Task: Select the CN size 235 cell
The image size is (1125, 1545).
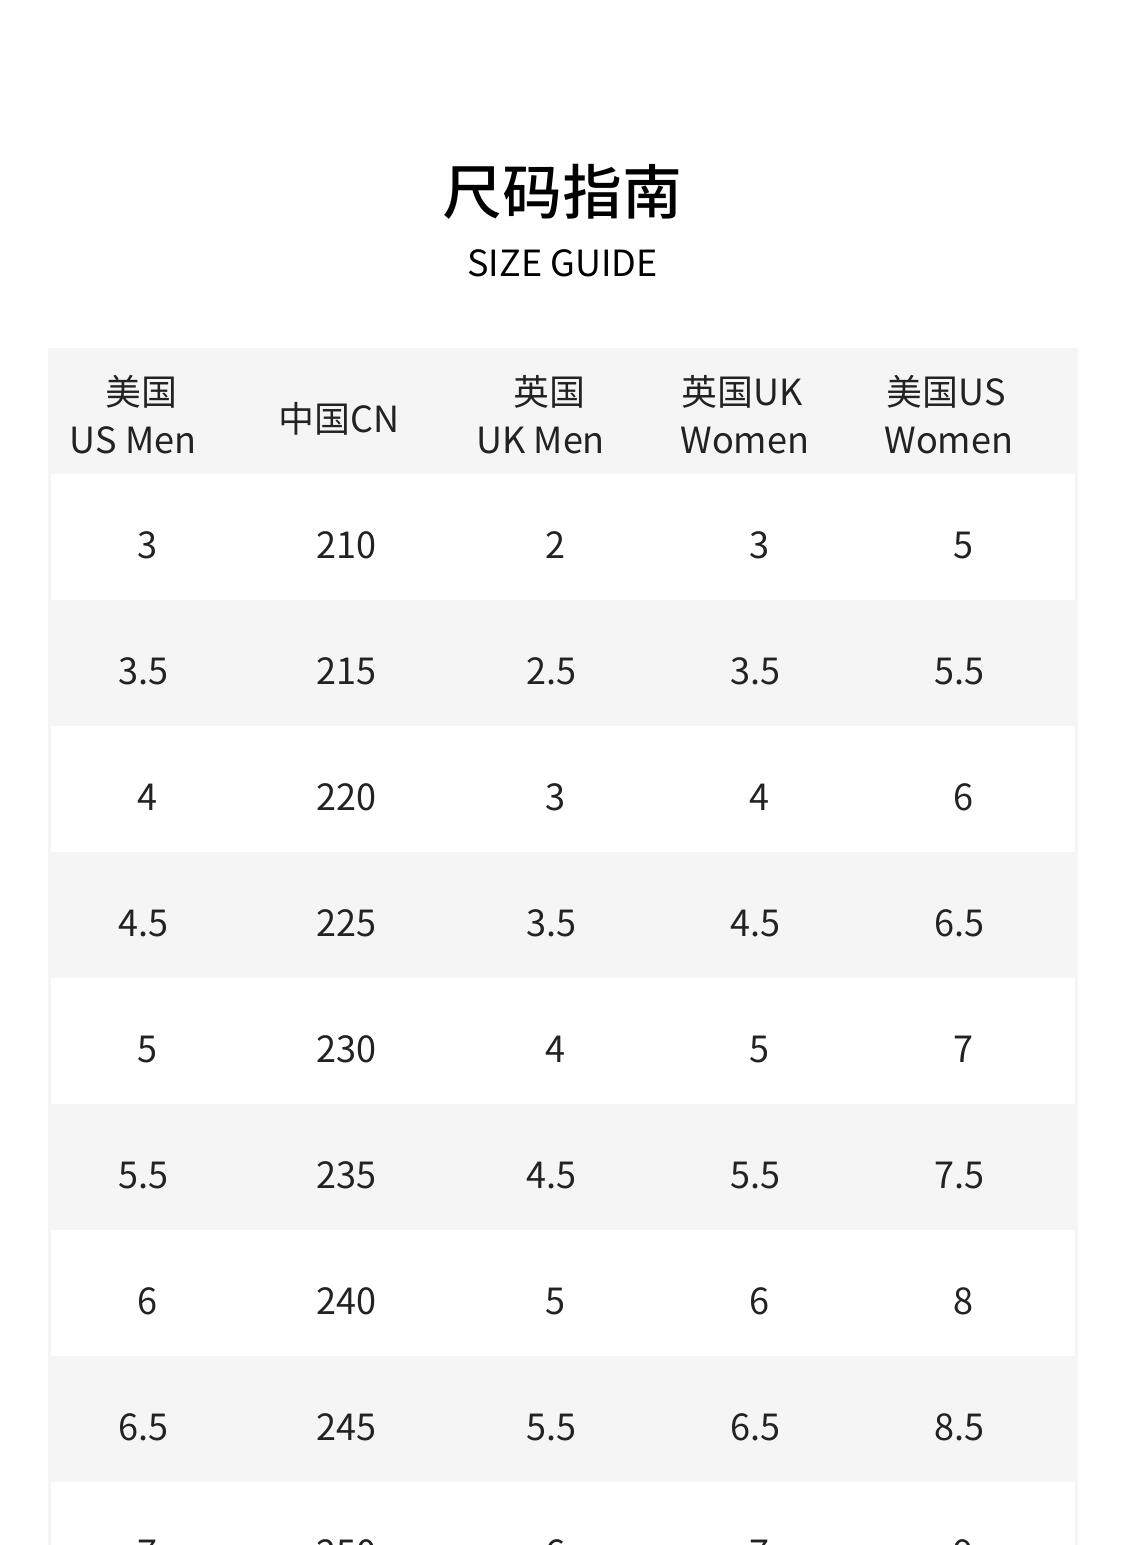Action: click(346, 1175)
